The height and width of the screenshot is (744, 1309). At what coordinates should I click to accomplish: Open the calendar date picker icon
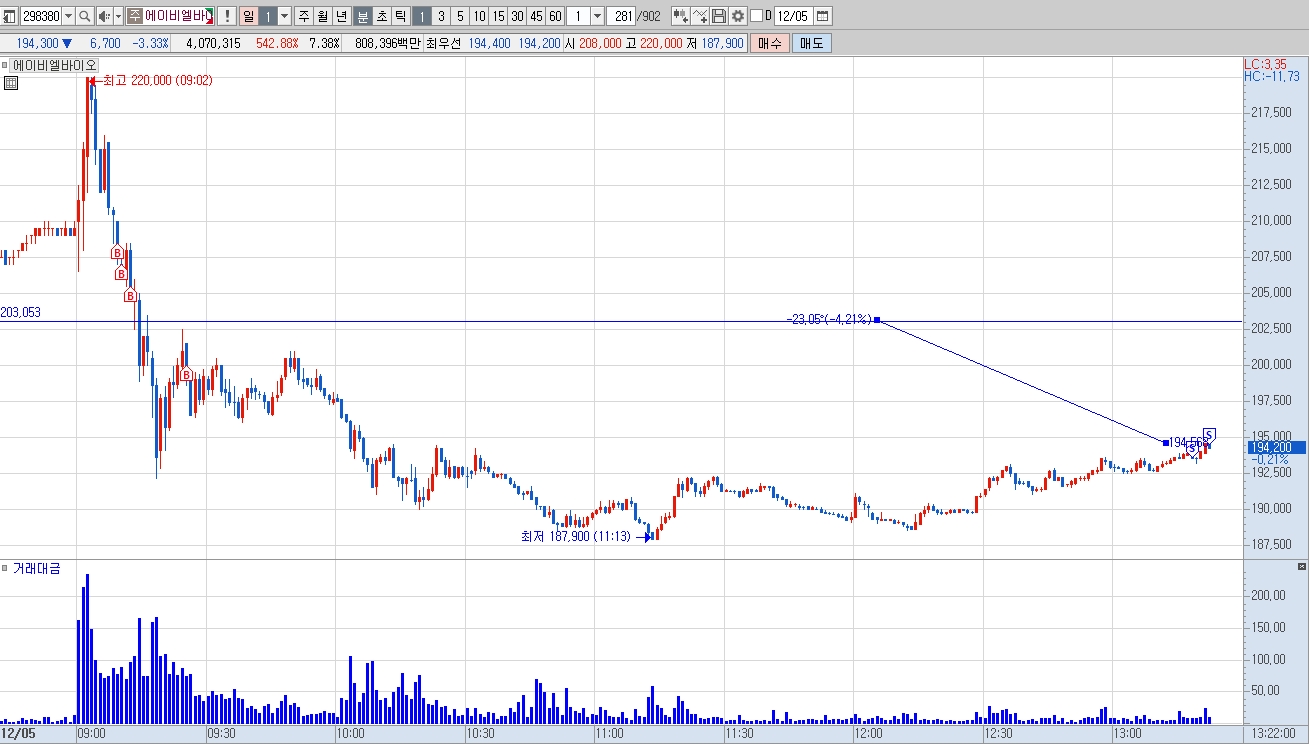[x=822, y=16]
